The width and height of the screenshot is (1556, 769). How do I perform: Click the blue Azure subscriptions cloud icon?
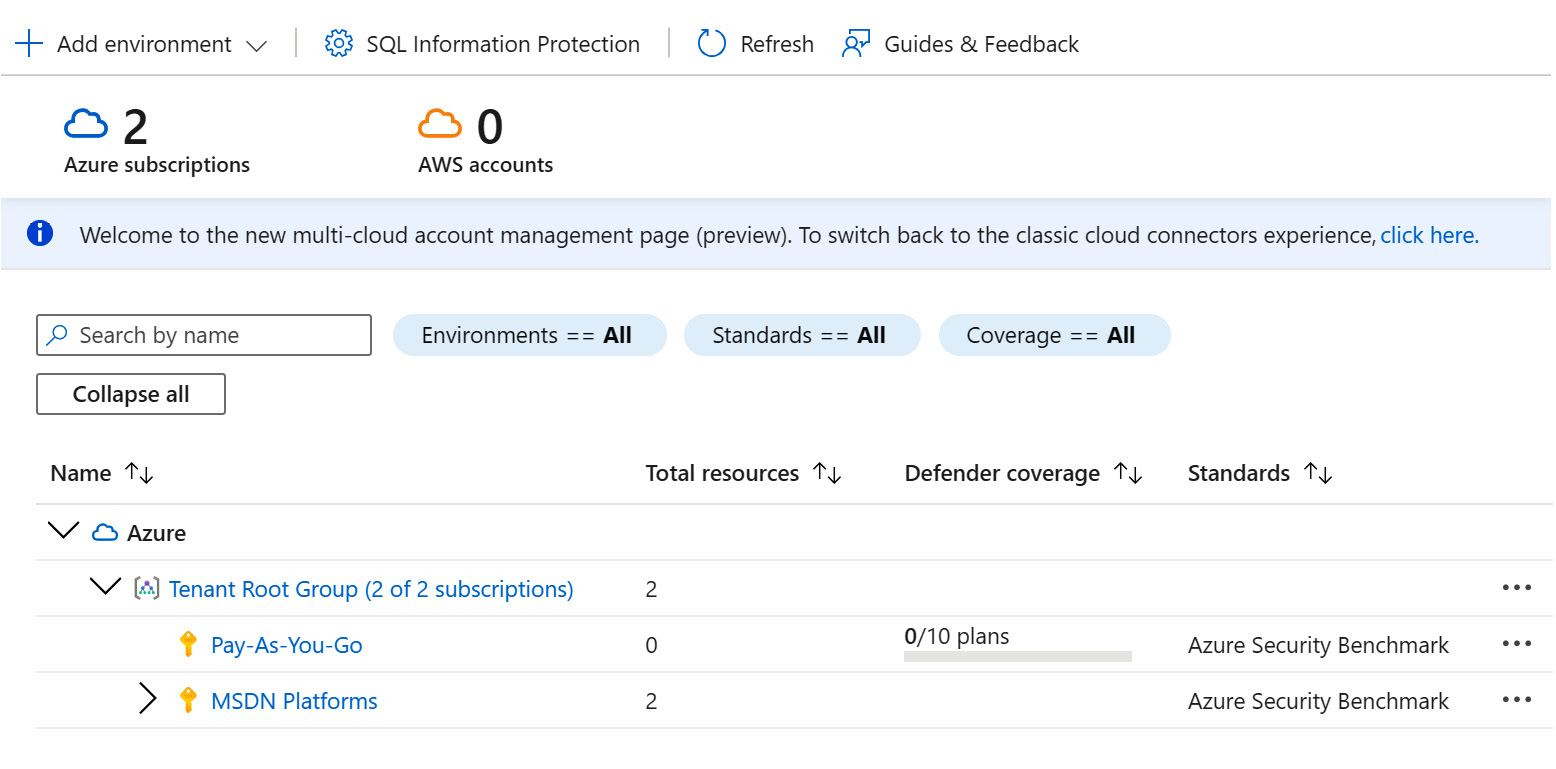pos(86,125)
